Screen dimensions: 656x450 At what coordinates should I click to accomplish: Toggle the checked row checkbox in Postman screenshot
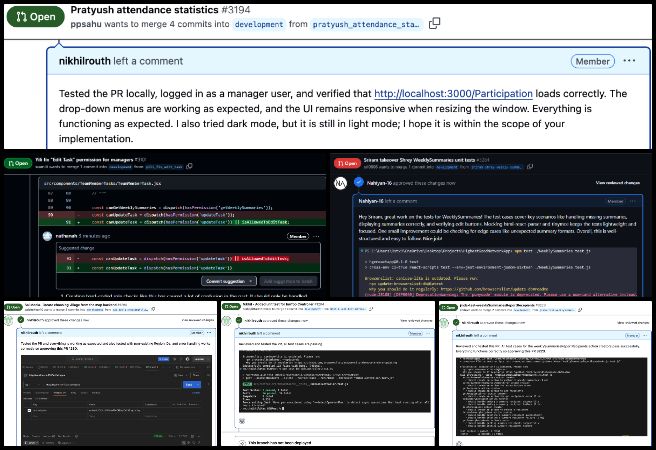tap(29, 411)
